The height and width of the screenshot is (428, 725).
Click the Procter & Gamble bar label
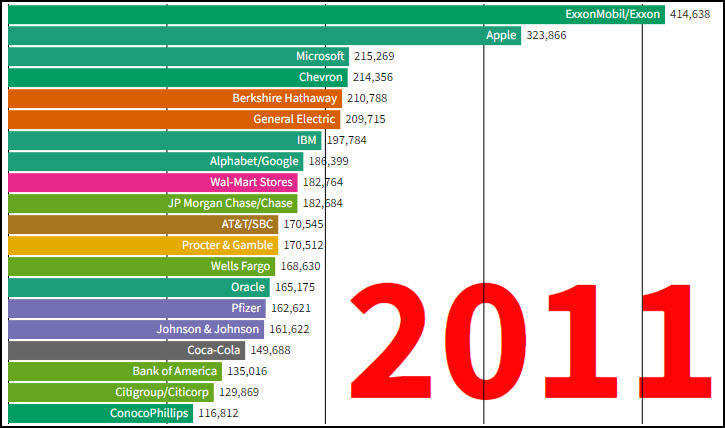[x=227, y=245]
